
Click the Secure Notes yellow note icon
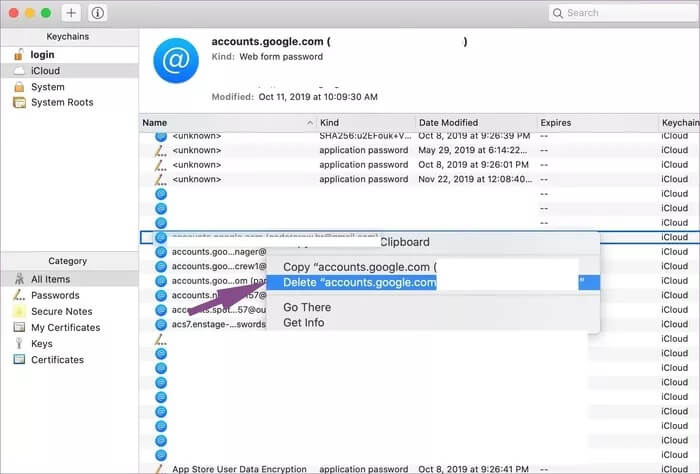click(19, 311)
